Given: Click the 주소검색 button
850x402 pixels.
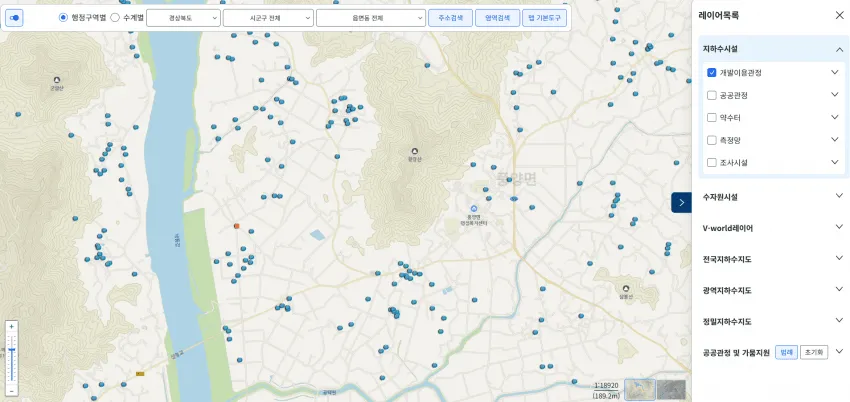Looking at the screenshot, I should [x=450, y=18].
